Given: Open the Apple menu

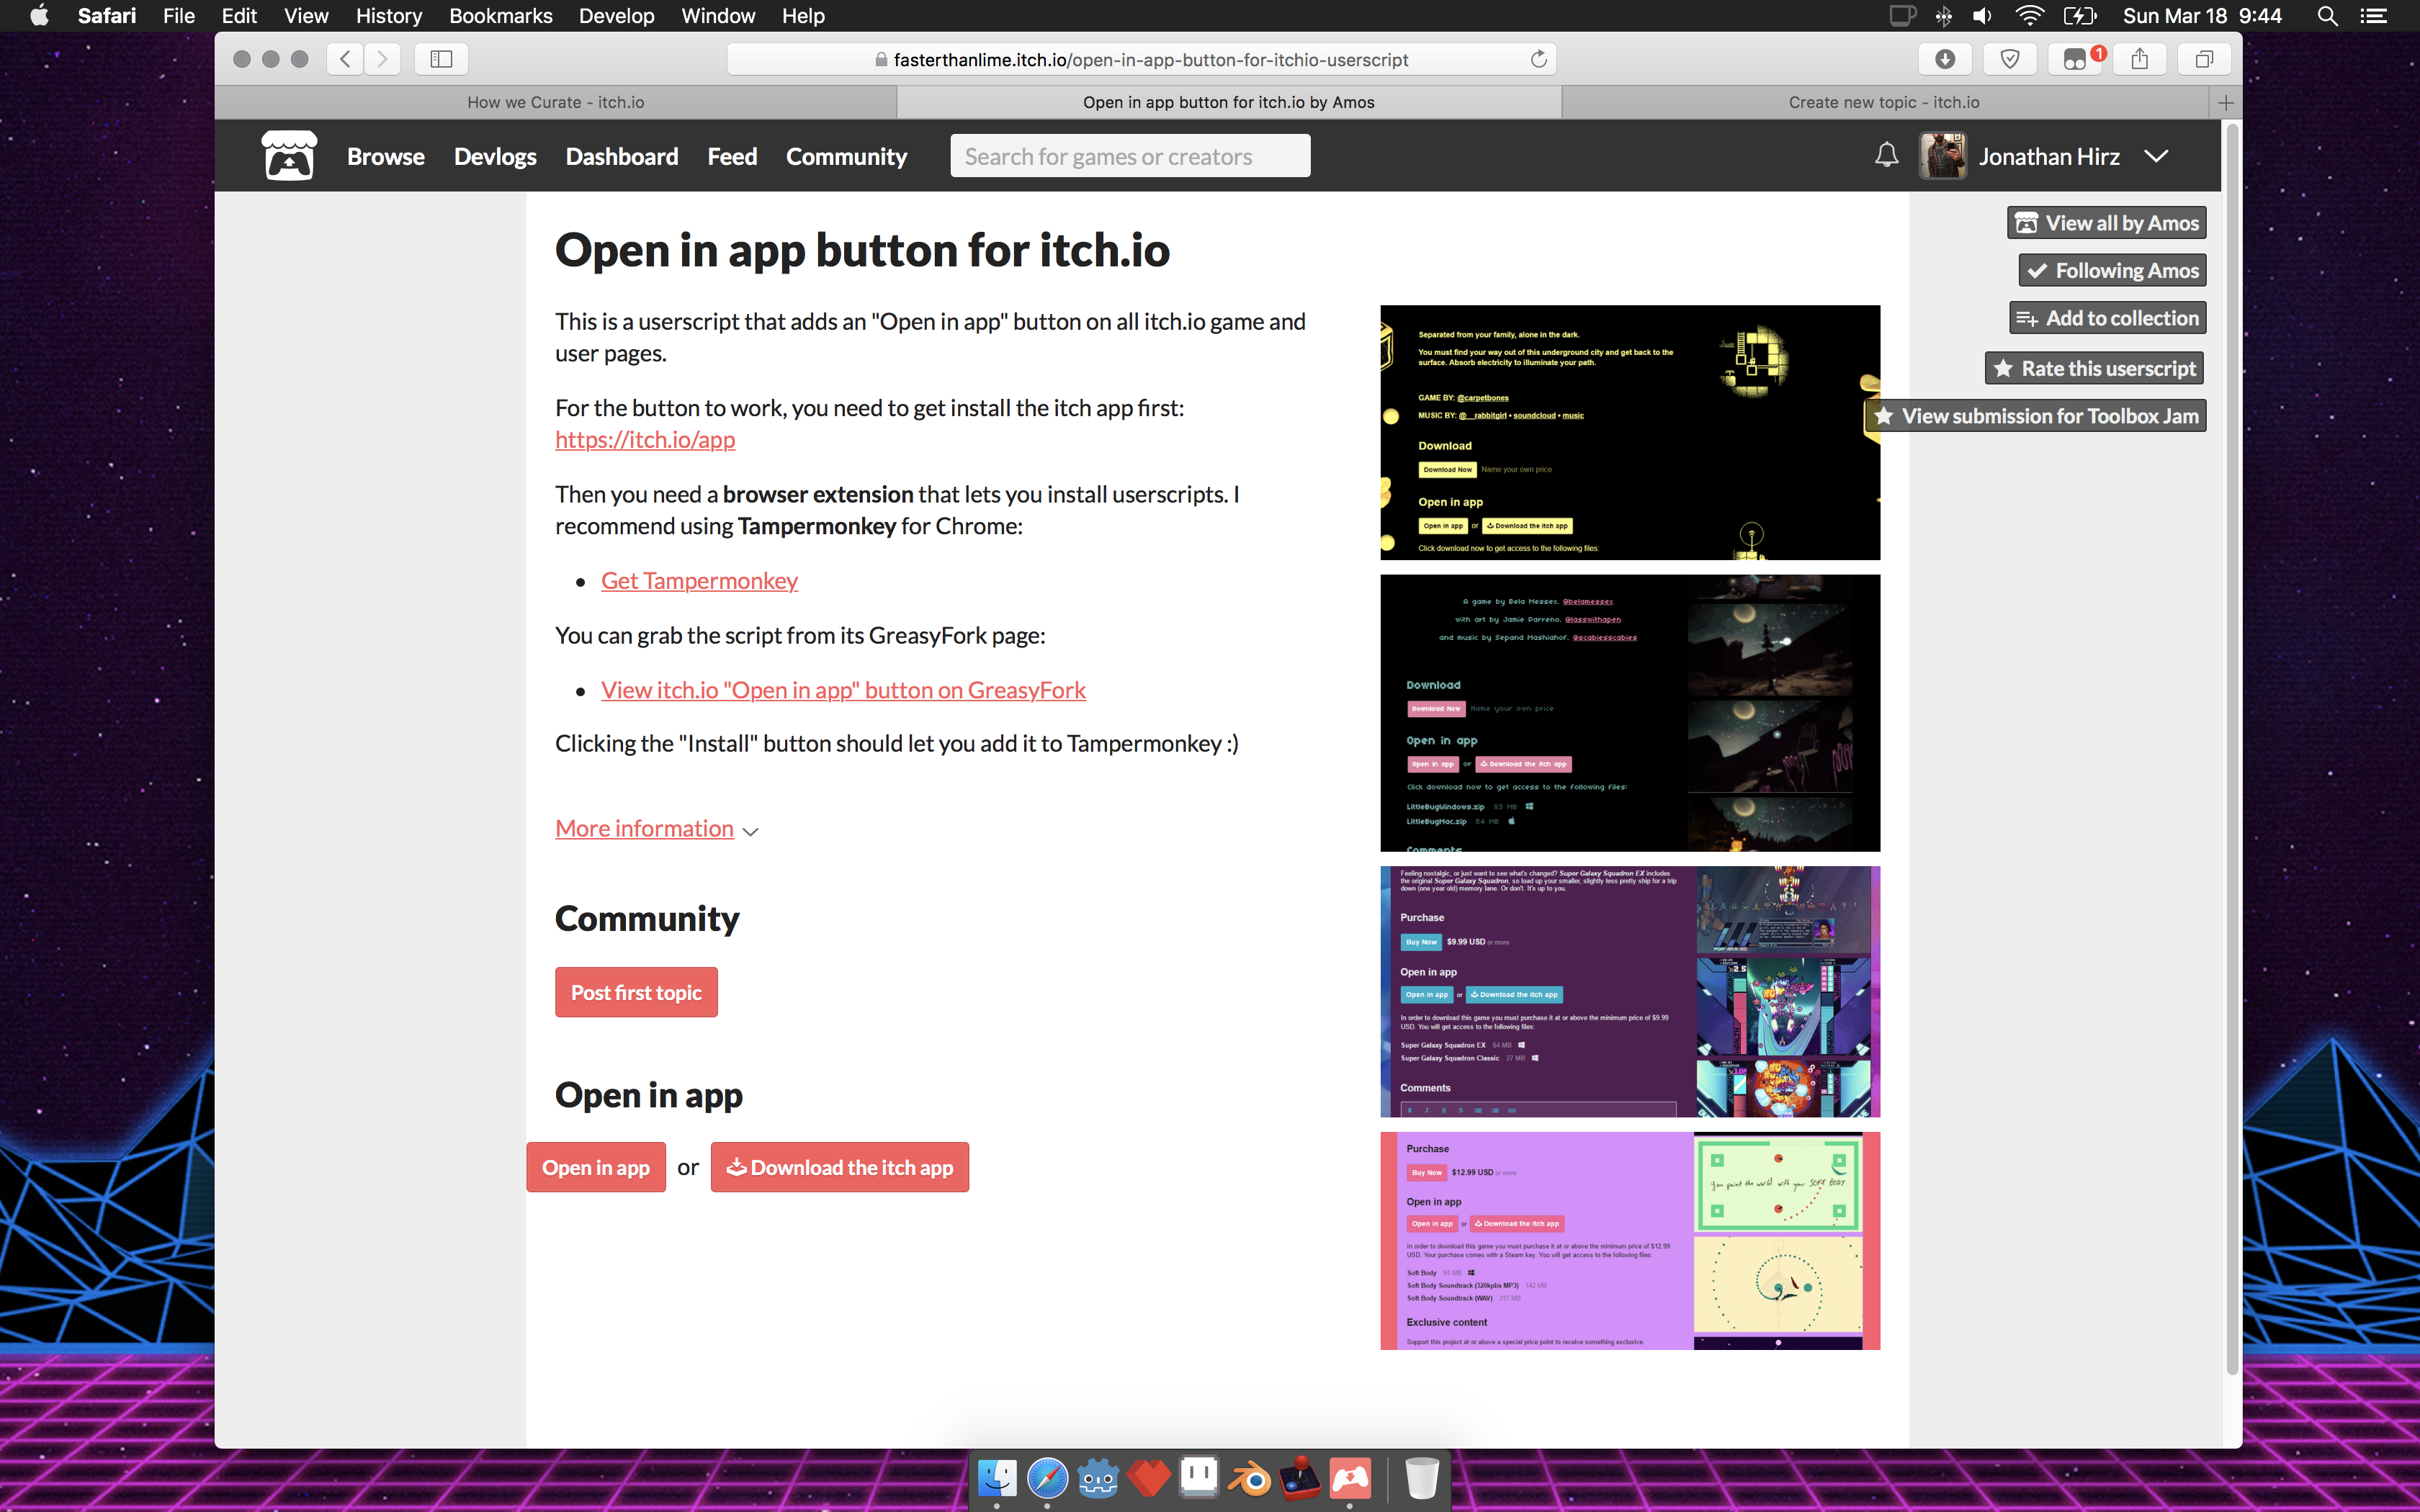Looking at the screenshot, I should (x=39, y=16).
